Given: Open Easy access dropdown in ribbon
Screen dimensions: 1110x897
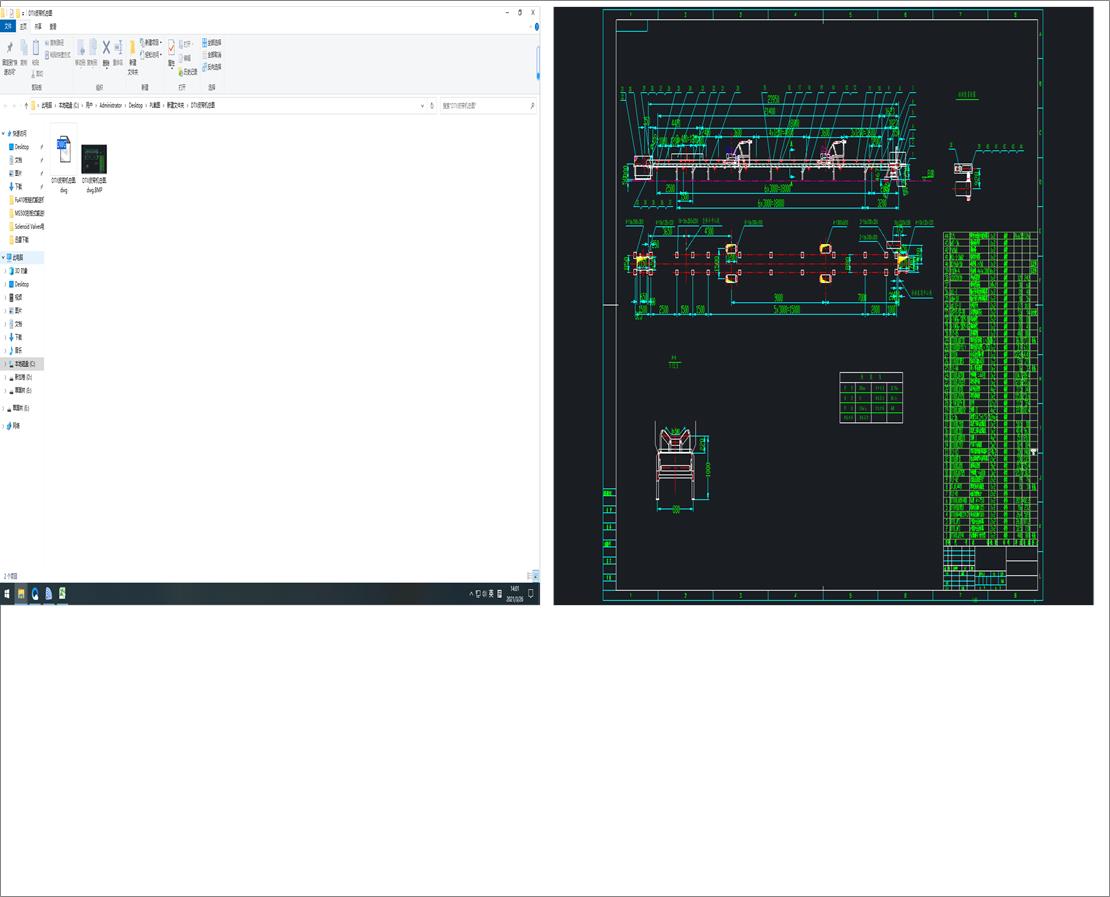Looking at the screenshot, I should pyautogui.click(x=151, y=55).
